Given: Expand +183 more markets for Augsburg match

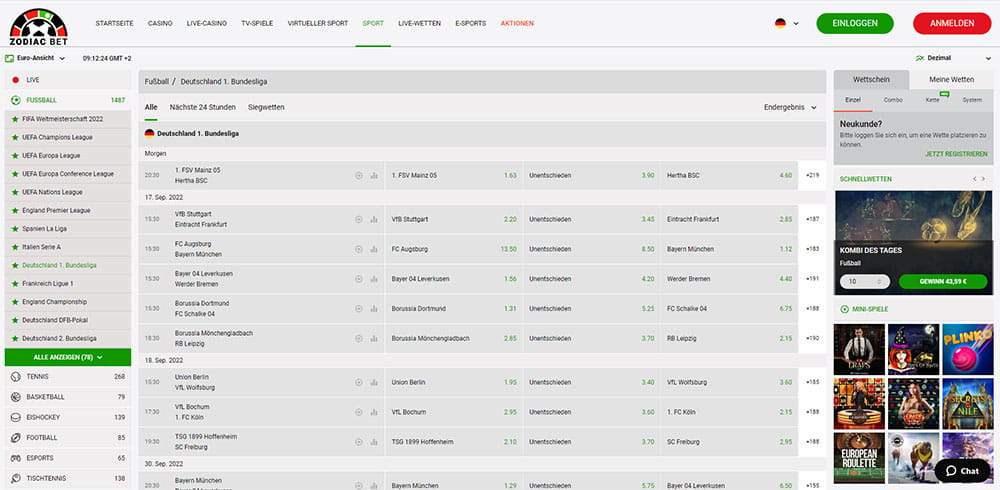Looking at the screenshot, I should click(x=812, y=249).
